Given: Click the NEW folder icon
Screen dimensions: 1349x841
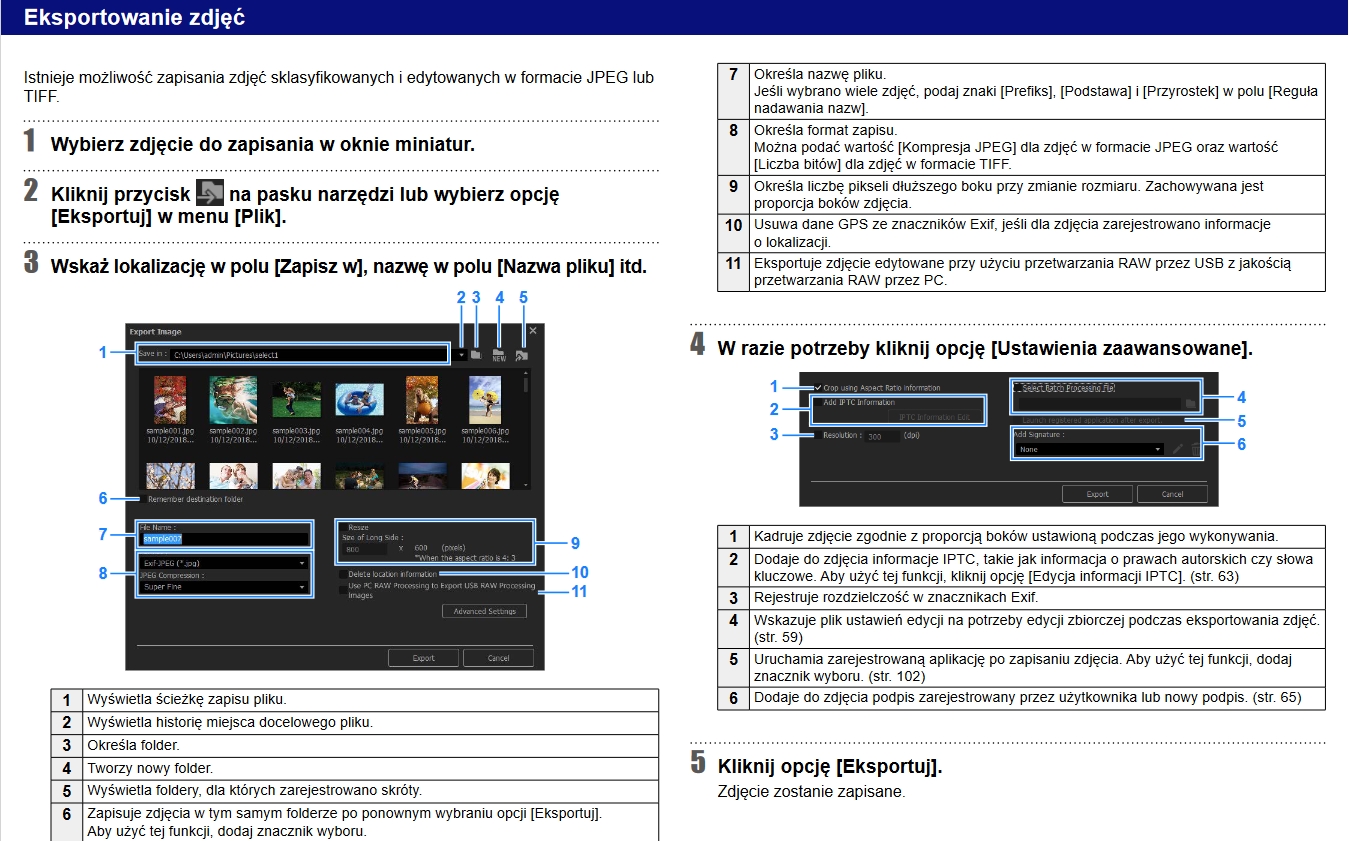Looking at the screenshot, I should (499, 353).
